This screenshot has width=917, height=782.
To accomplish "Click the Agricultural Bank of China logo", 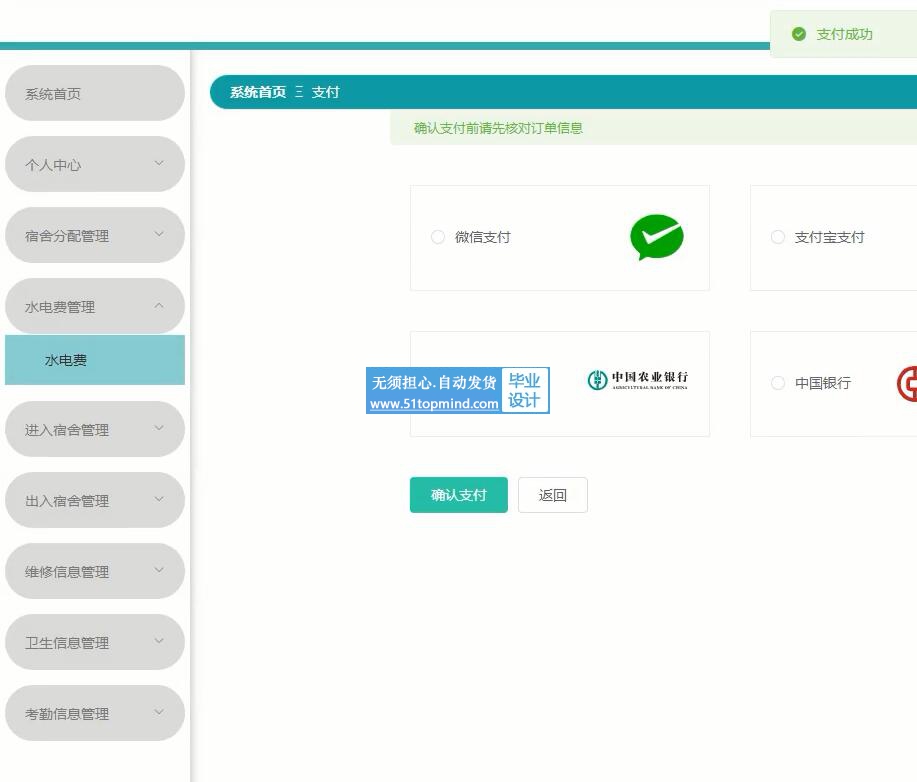I will tap(637, 380).
